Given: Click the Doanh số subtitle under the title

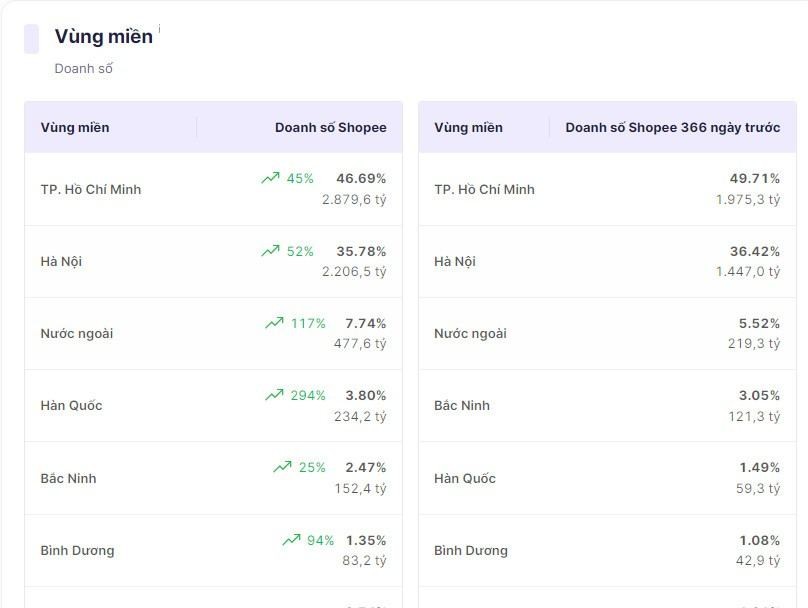Looking at the screenshot, I should pos(83,69).
